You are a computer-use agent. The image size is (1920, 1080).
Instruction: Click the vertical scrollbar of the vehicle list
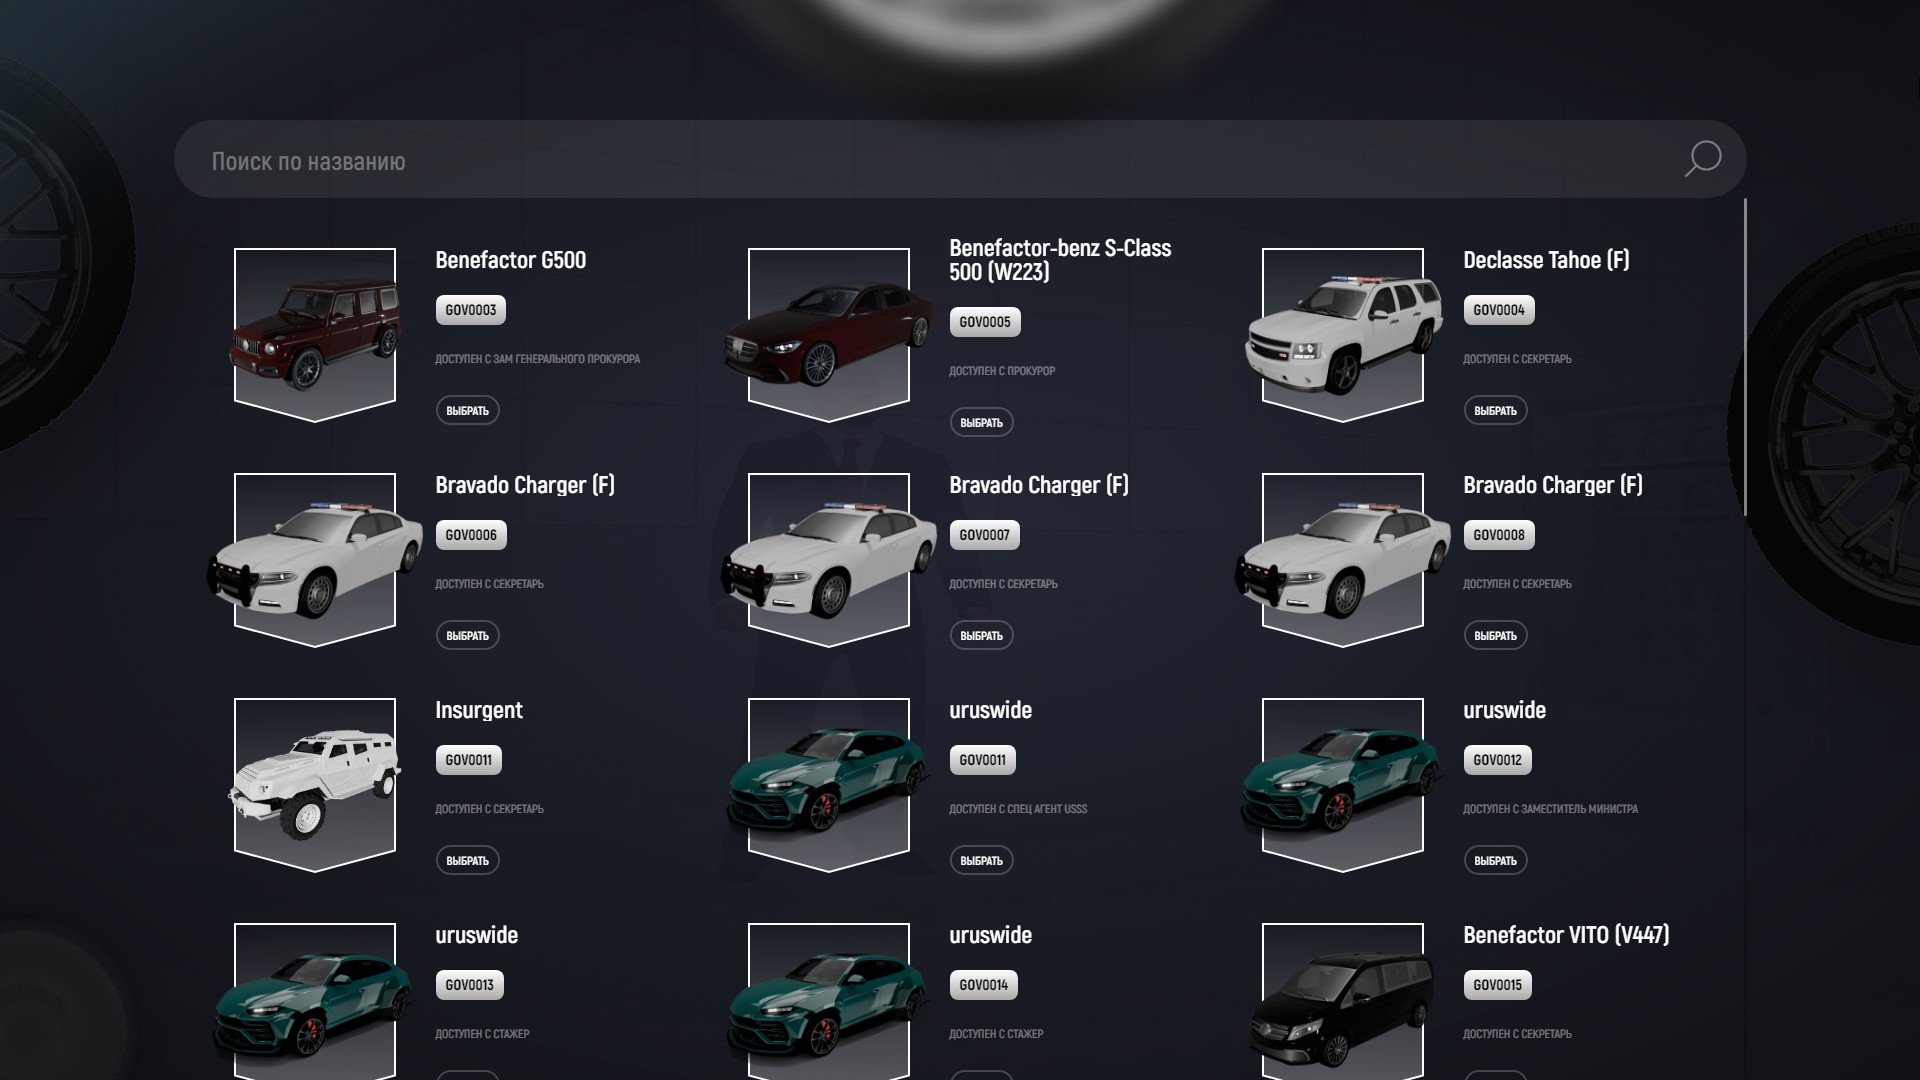point(1745,357)
